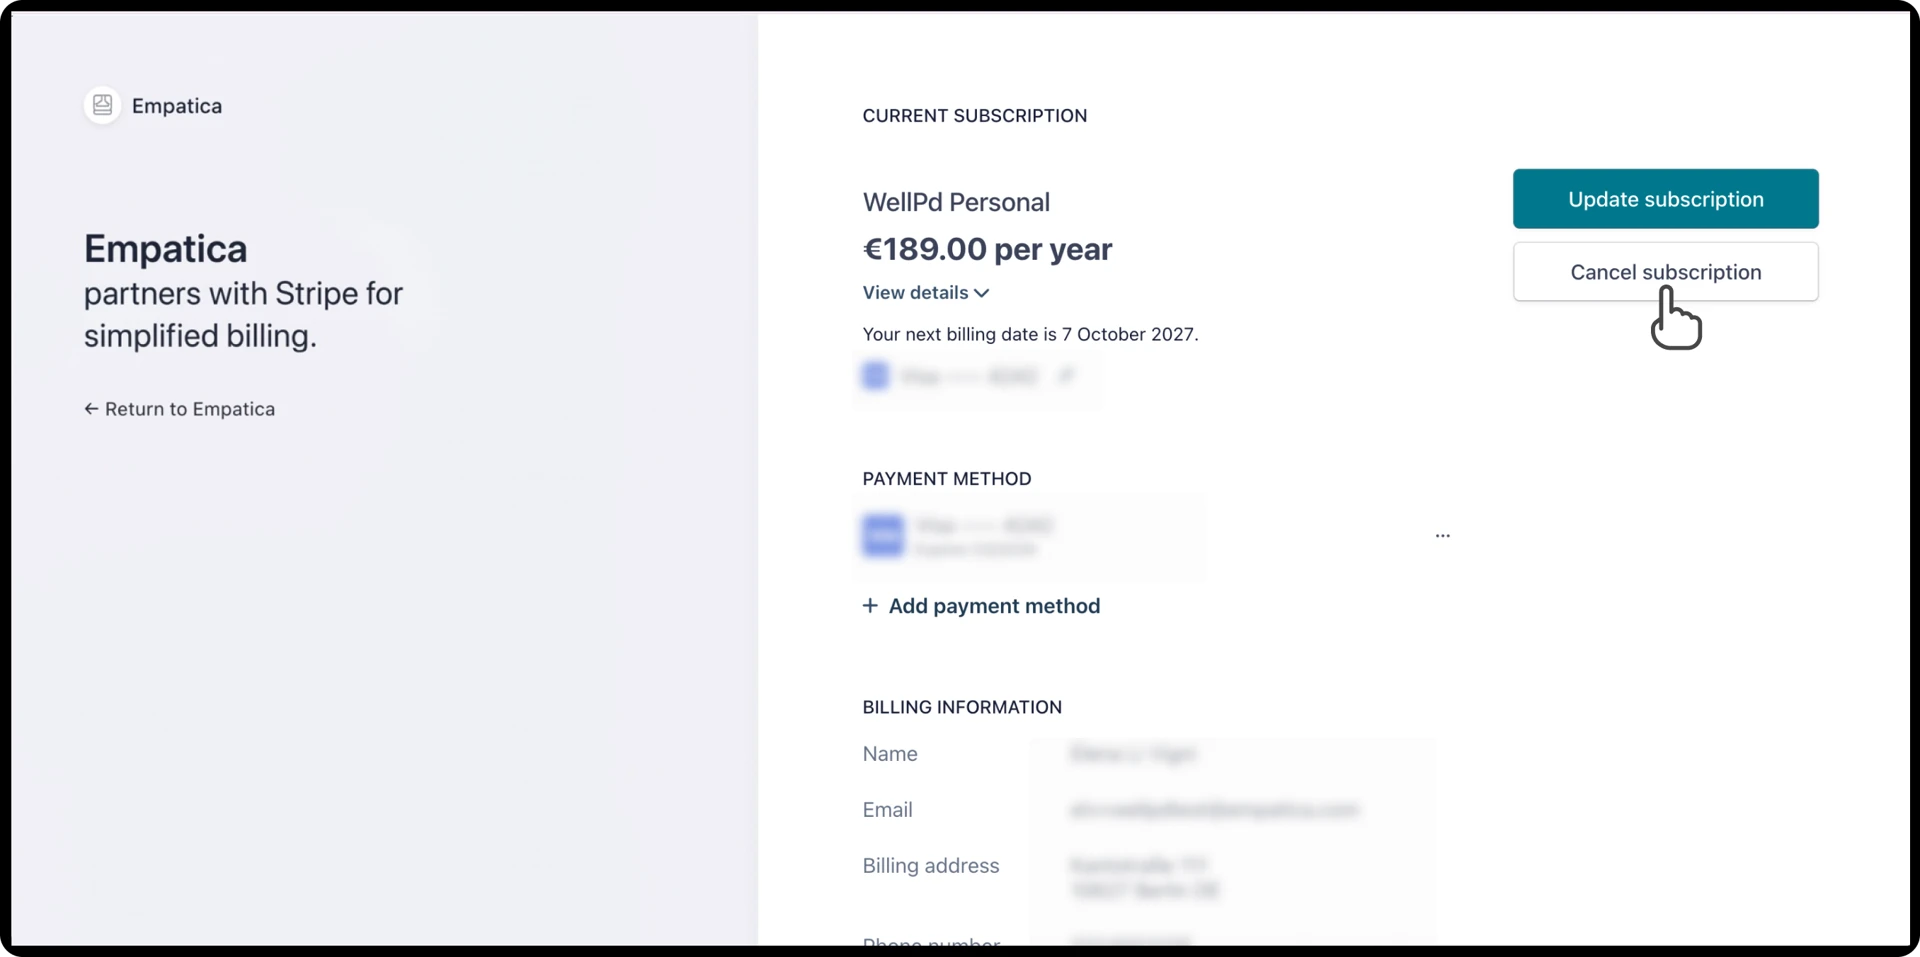
Task: Click the small card icon below billing date
Action: tap(875, 376)
